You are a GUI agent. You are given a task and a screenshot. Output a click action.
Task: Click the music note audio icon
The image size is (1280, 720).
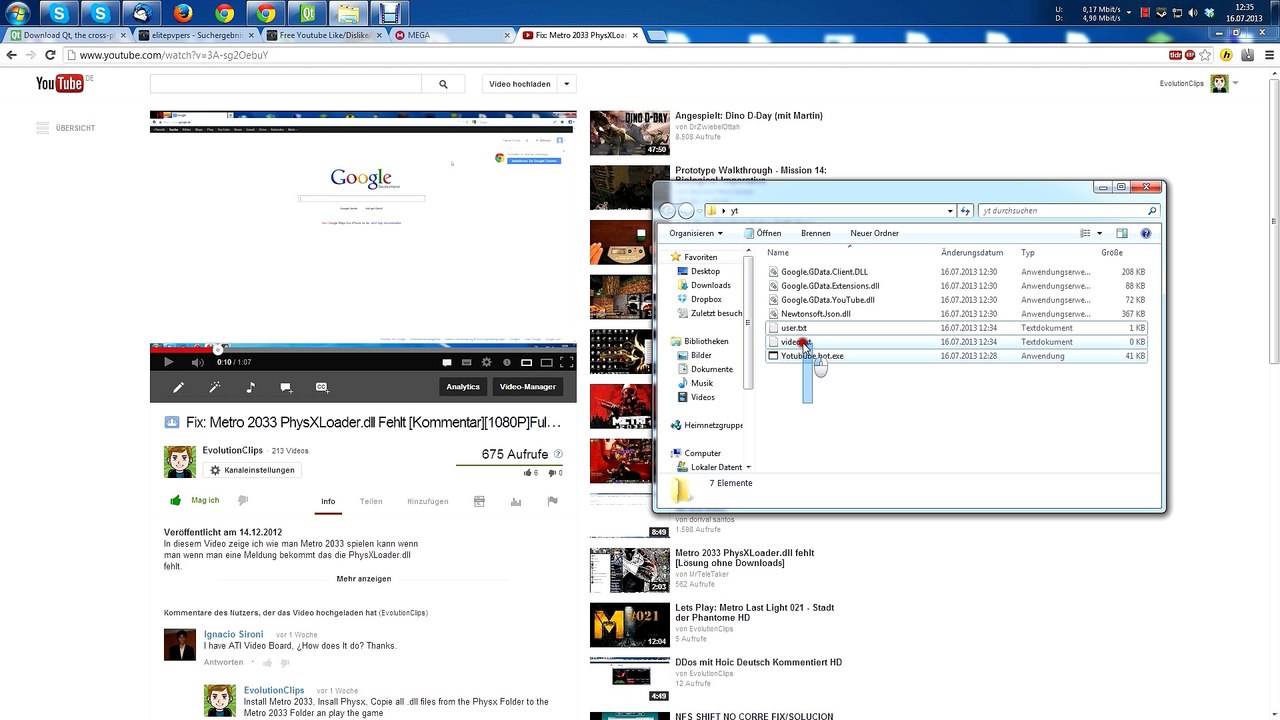pos(250,387)
